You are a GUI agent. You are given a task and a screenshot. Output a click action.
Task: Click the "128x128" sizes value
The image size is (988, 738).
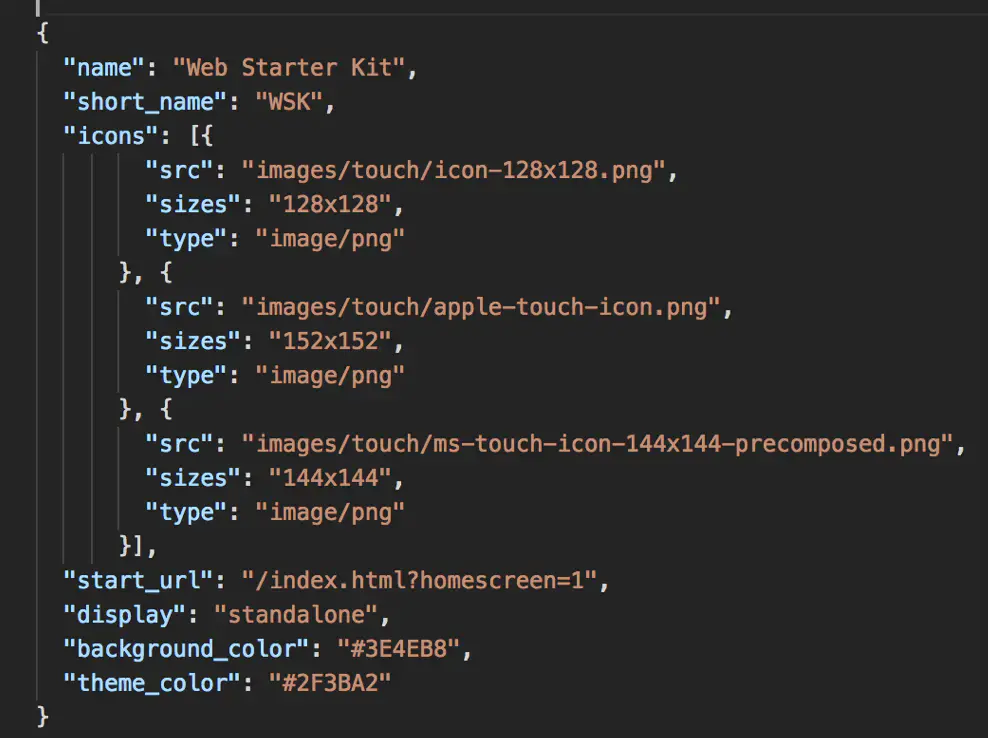click(330, 204)
